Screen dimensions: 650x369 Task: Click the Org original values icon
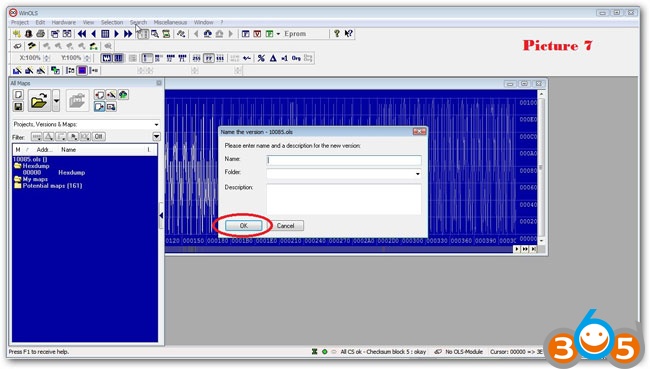click(x=296, y=58)
